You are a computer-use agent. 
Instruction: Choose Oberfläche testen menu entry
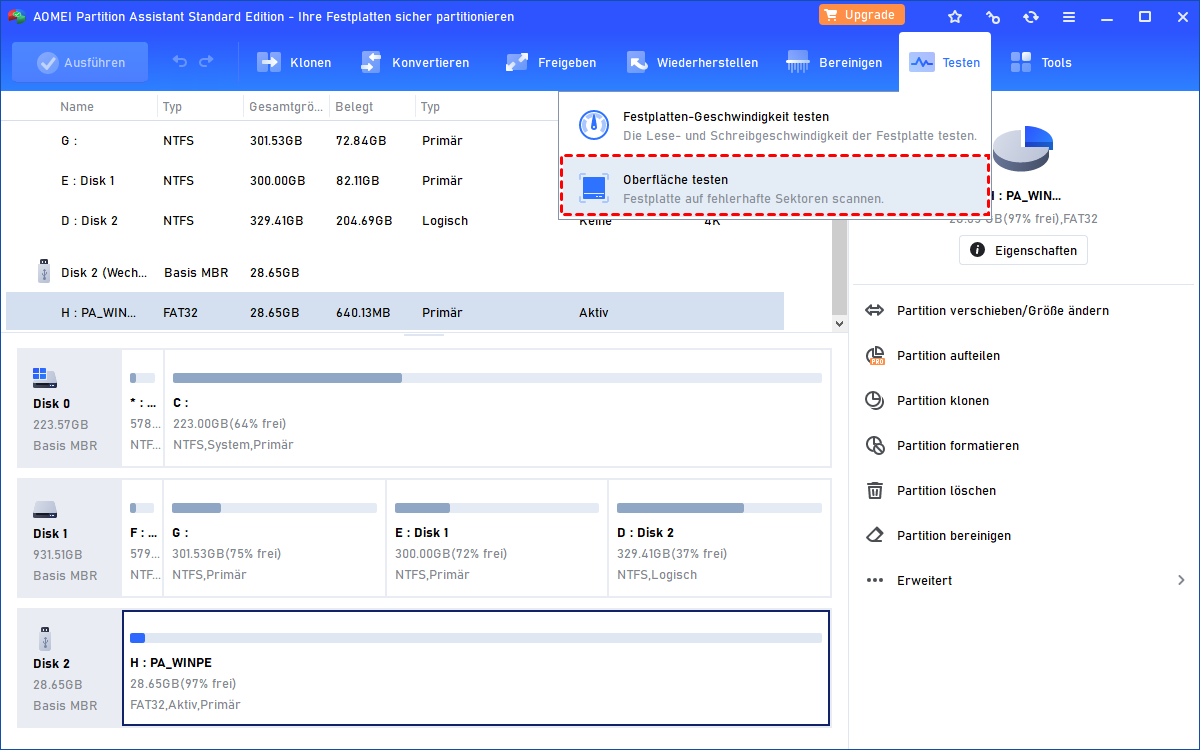pyautogui.click(x=775, y=186)
